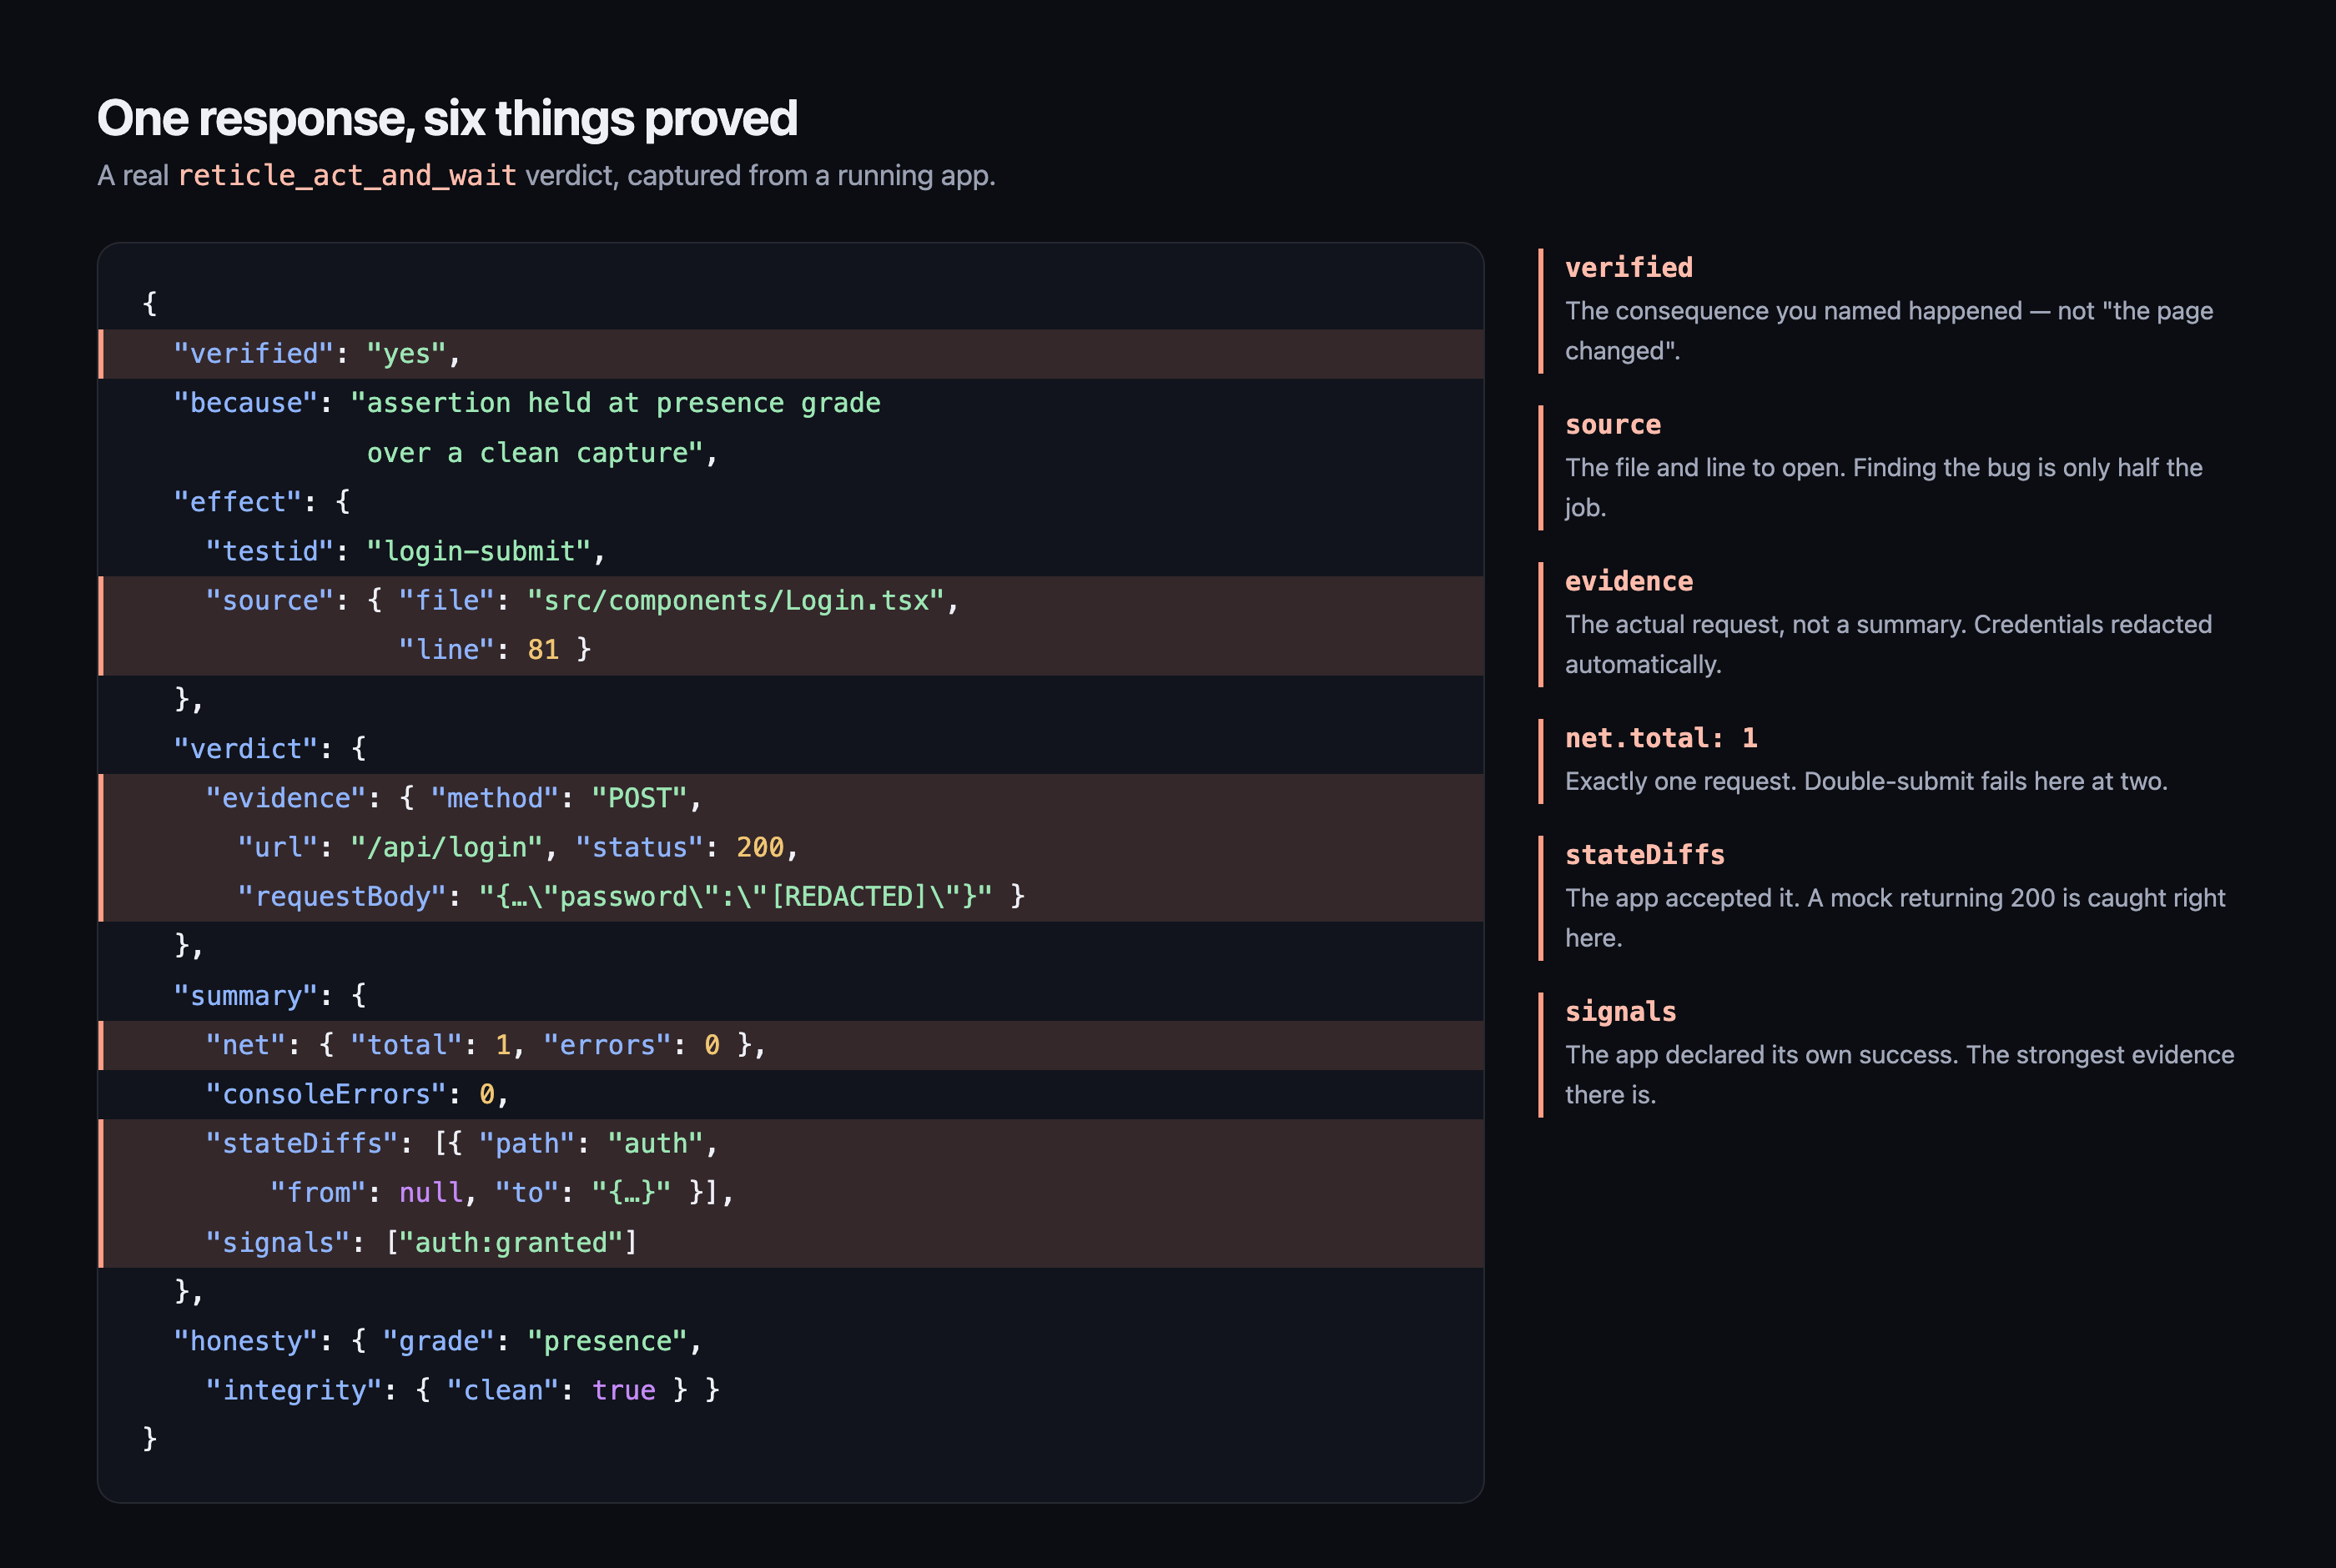Click the "source" annotation title on the right
This screenshot has width=2336, height=1568.
1613,425
